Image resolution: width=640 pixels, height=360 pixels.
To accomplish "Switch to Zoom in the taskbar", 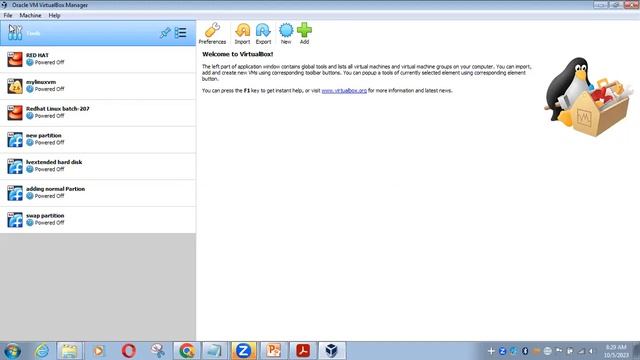I will pyautogui.click(x=243, y=351).
